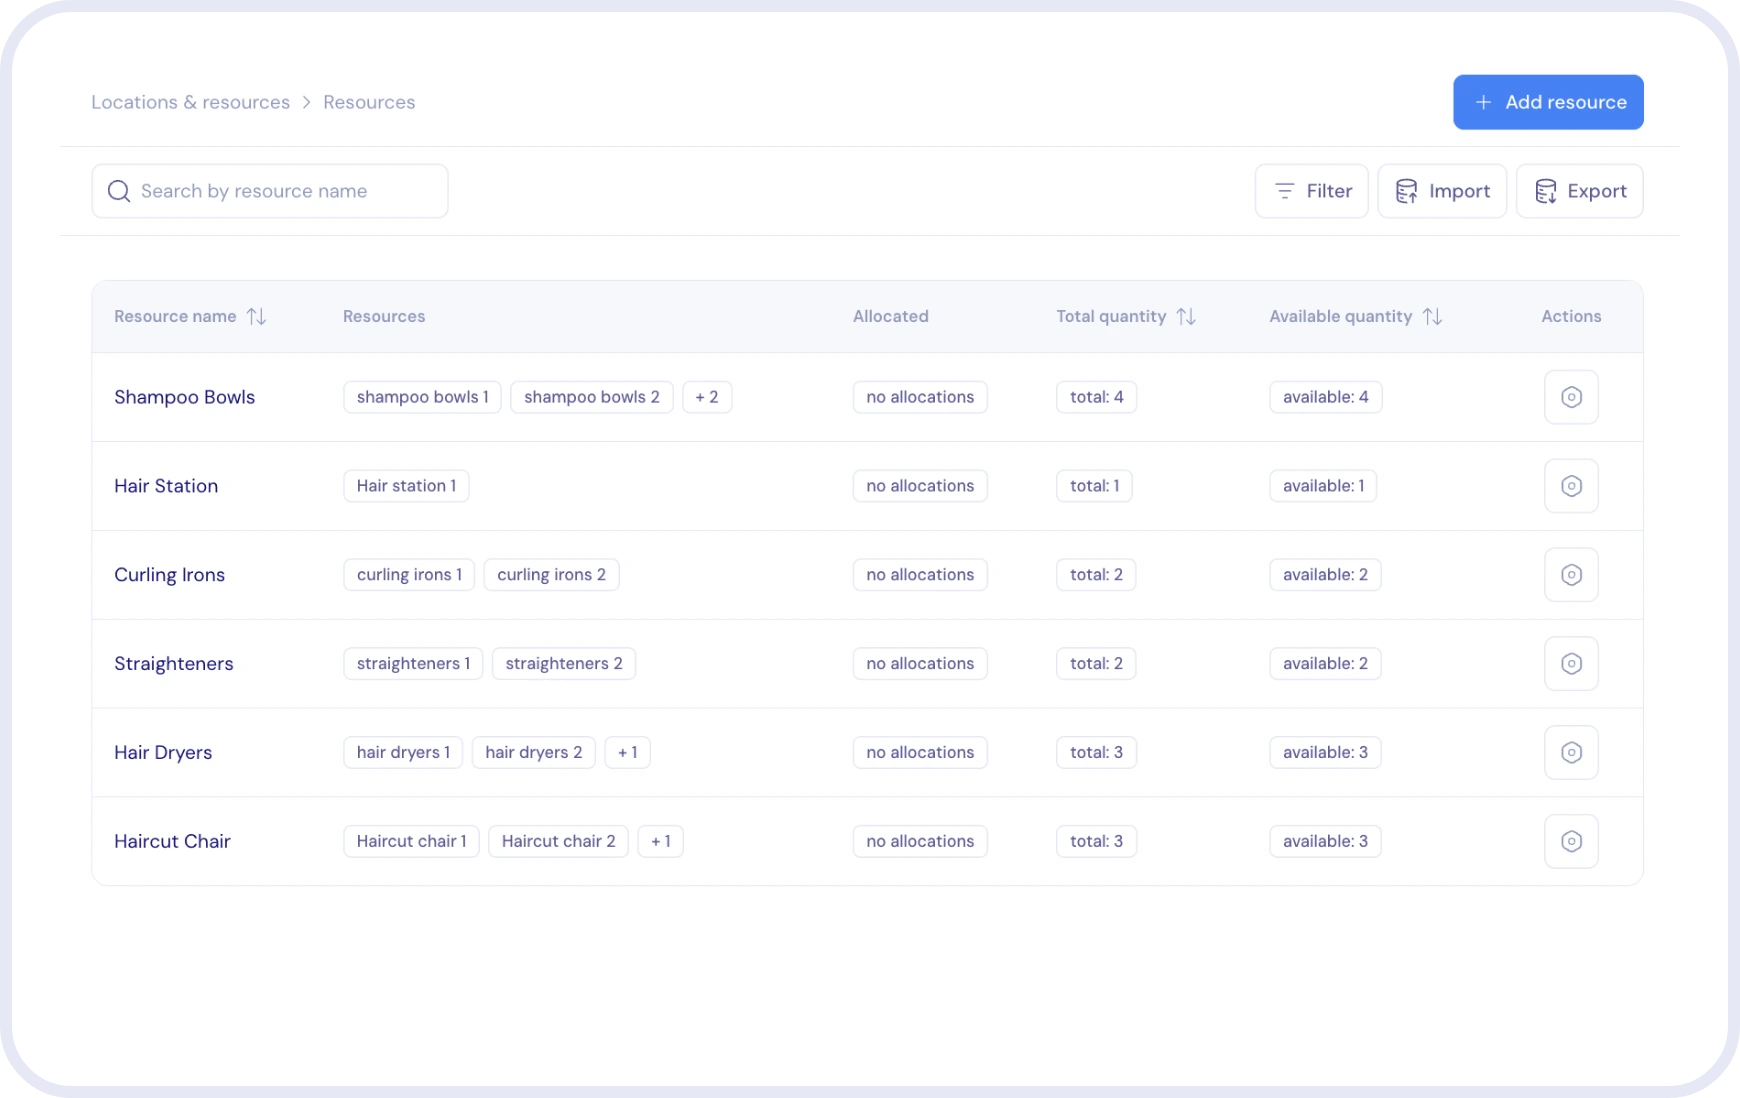Expand the +1 chip for Haircut Chair
This screenshot has height=1098, width=1740.
pos(660,841)
